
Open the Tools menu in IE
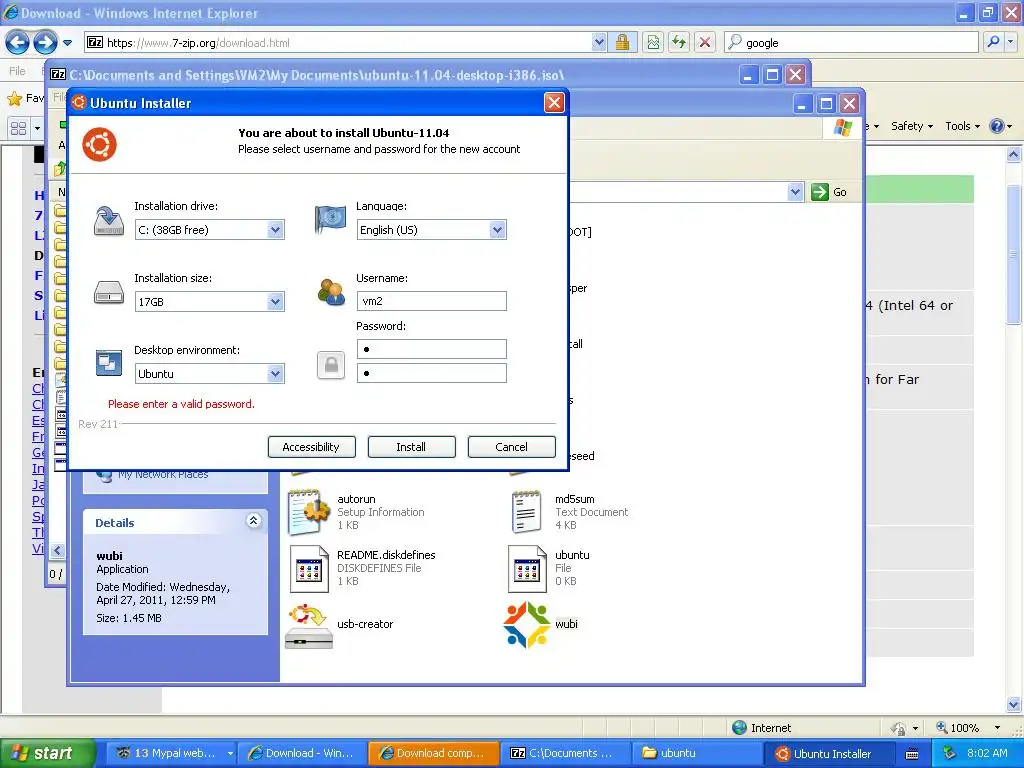pos(963,126)
